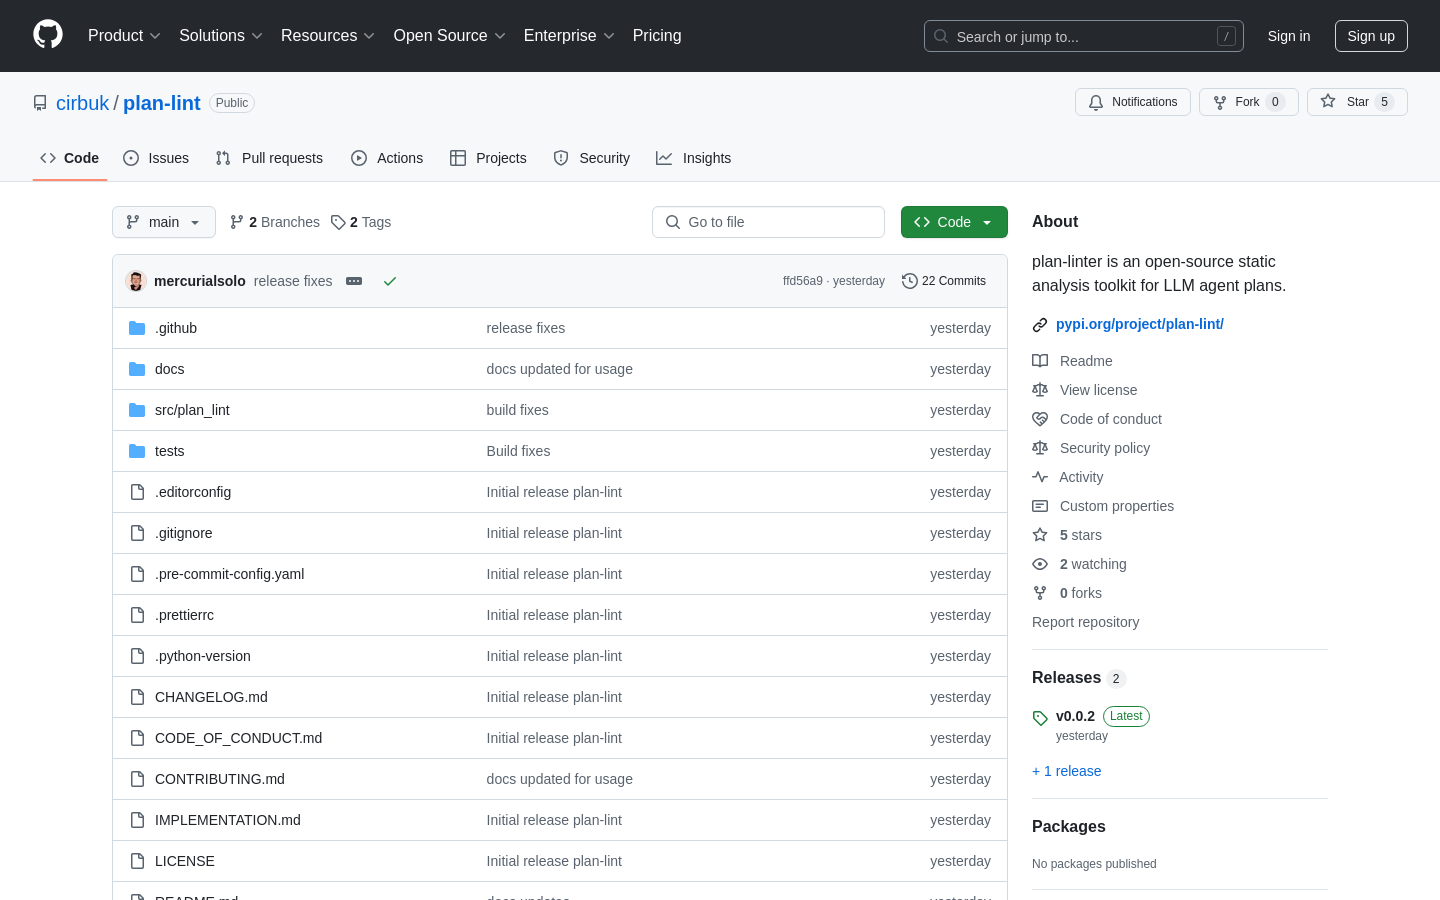Open the 22 Commits history

944,281
